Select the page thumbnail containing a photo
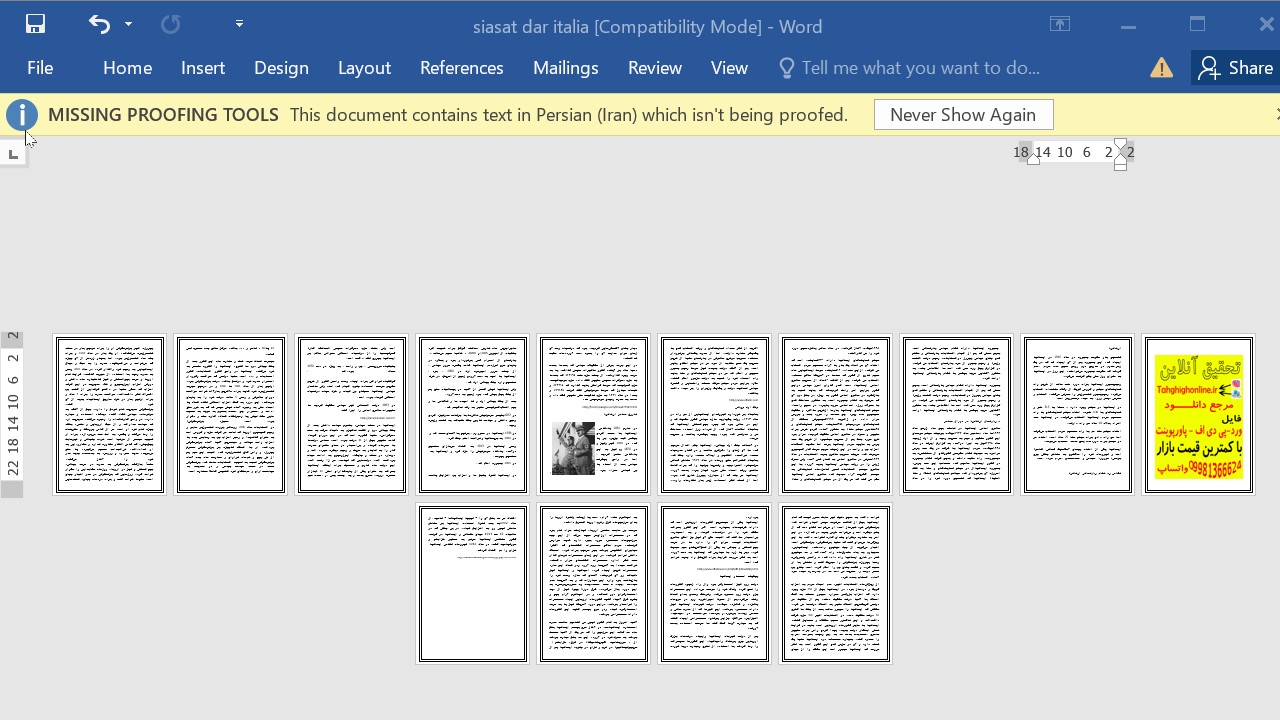1280x720 pixels. [594, 415]
